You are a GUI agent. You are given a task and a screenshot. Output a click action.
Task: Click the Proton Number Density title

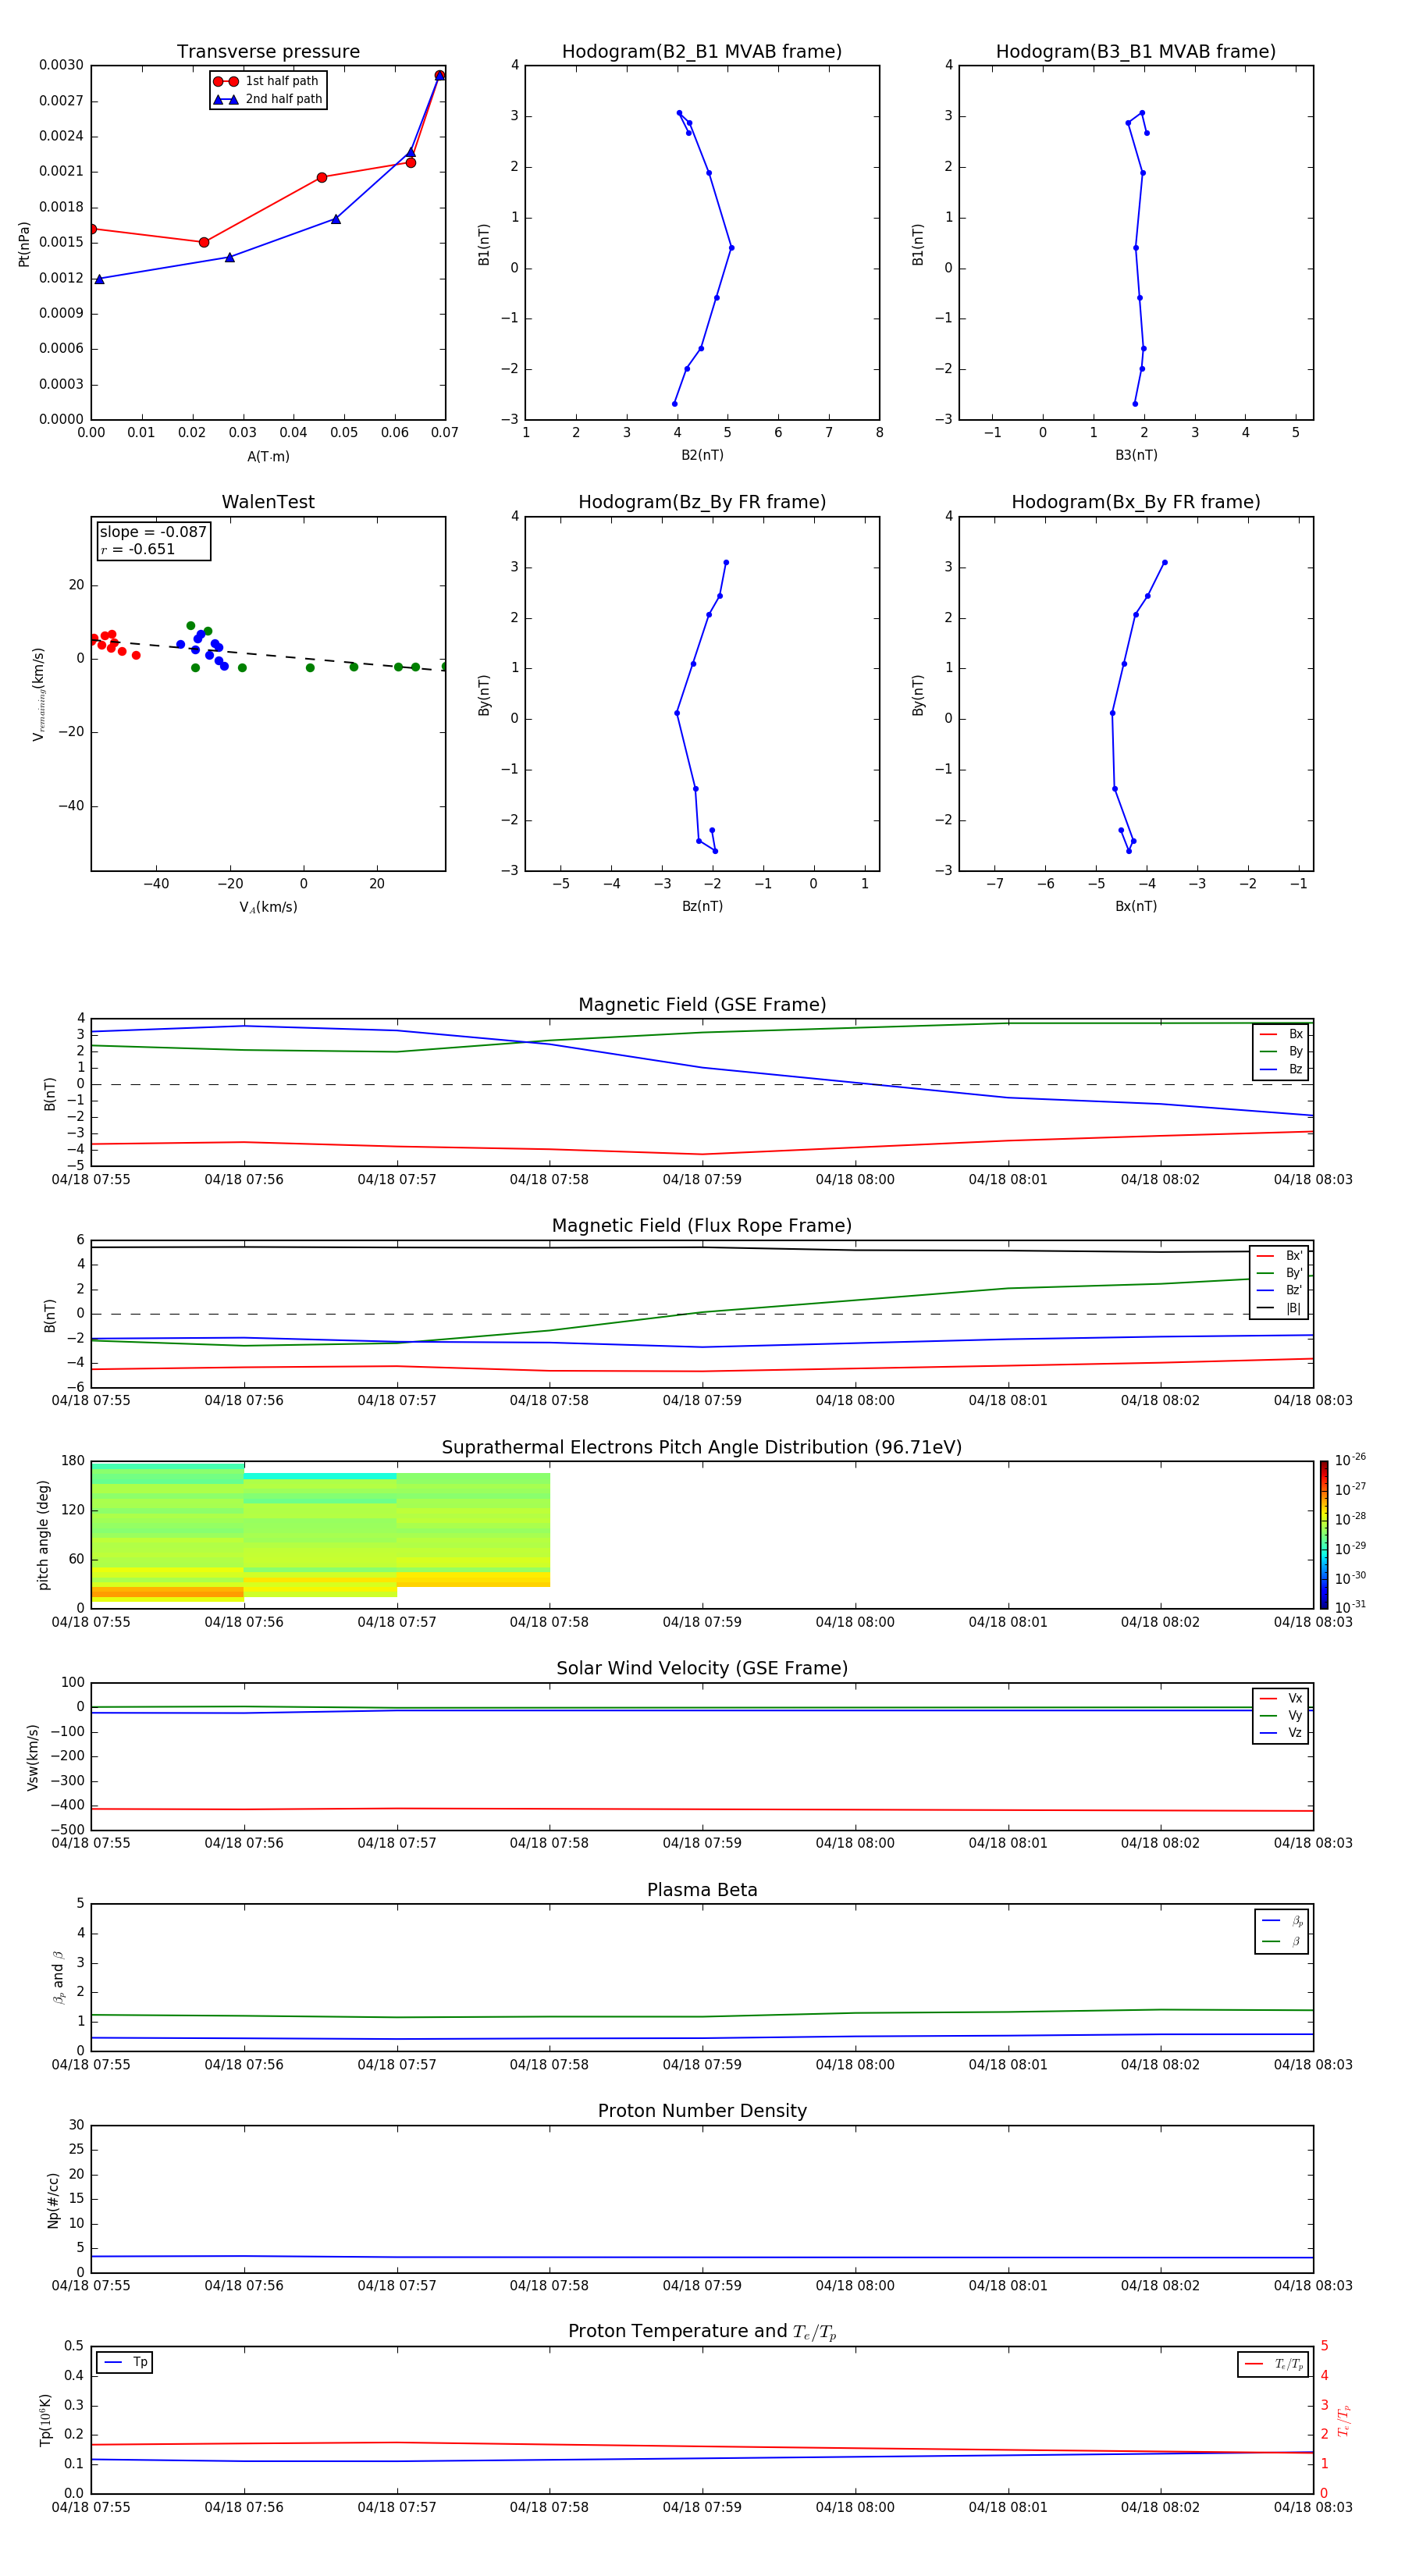[x=701, y=2111]
